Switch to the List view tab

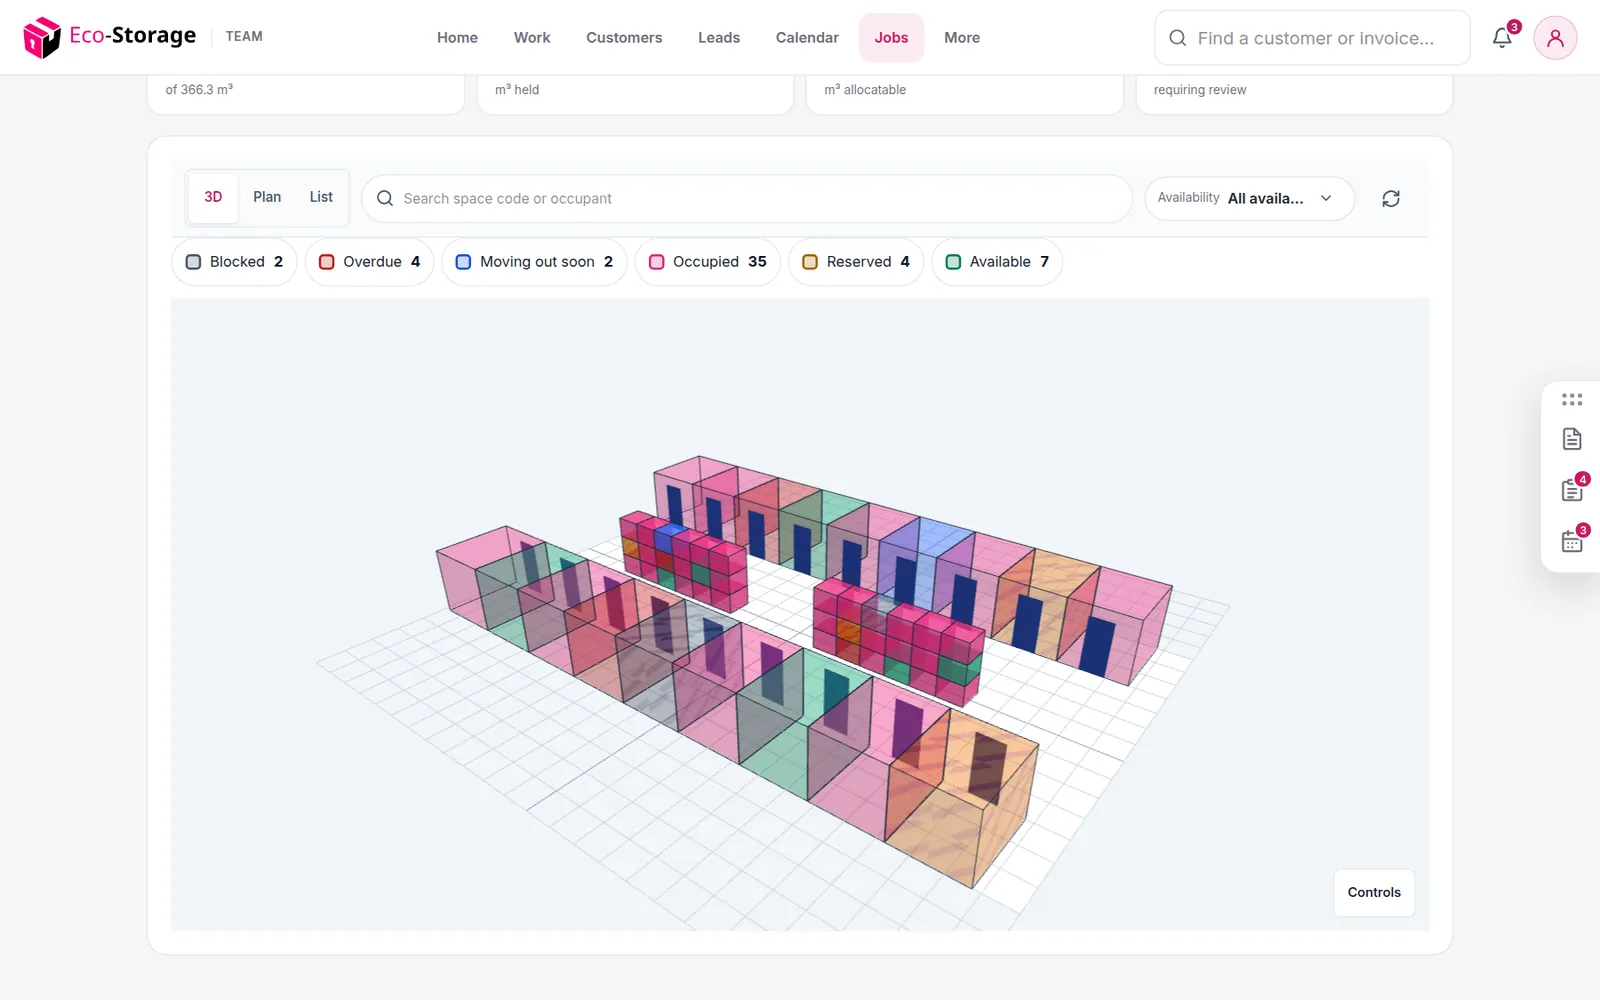pyautogui.click(x=321, y=198)
